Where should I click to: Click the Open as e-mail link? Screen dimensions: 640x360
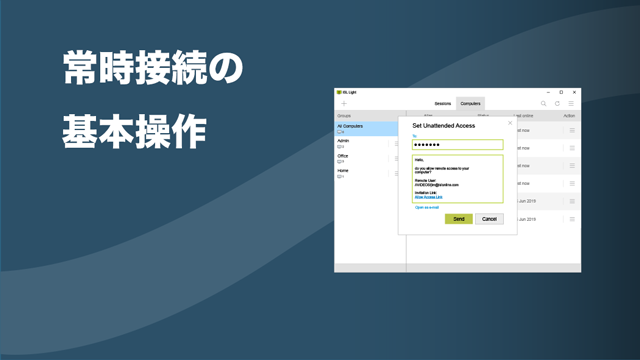pos(427,207)
